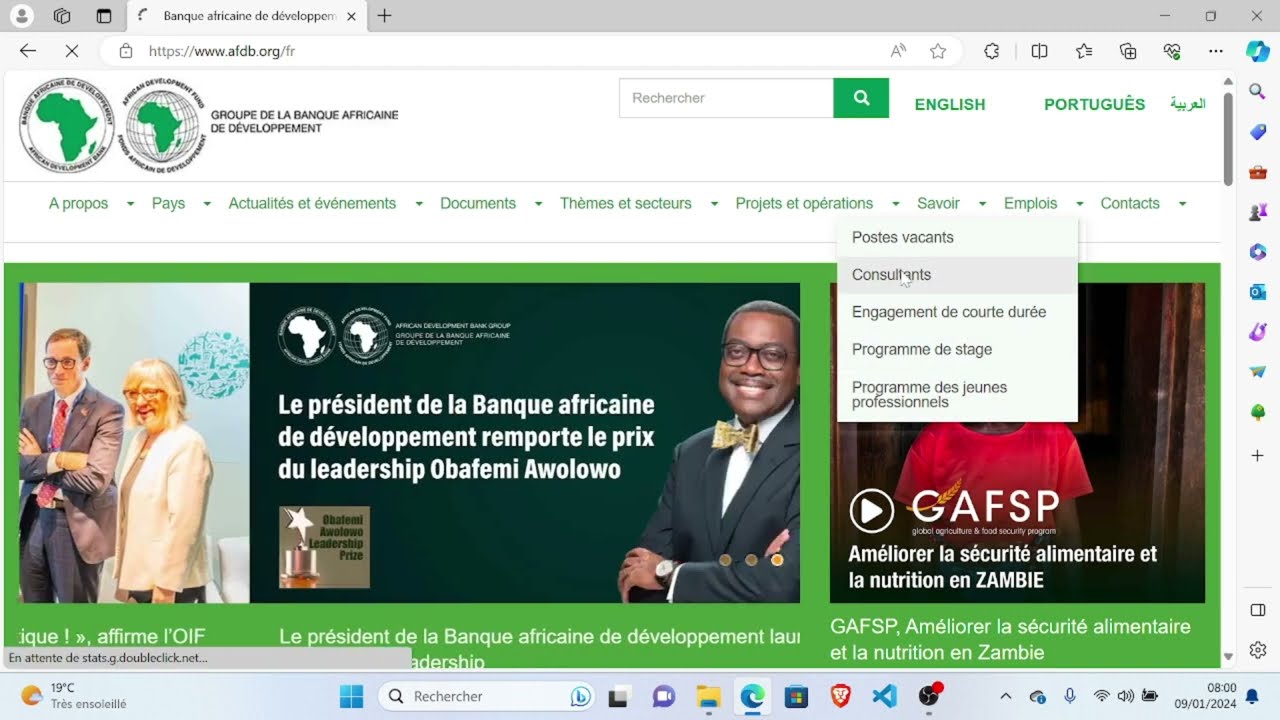Open Actualités et événements navigation link
The width and height of the screenshot is (1280, 720).
(312, 203)
